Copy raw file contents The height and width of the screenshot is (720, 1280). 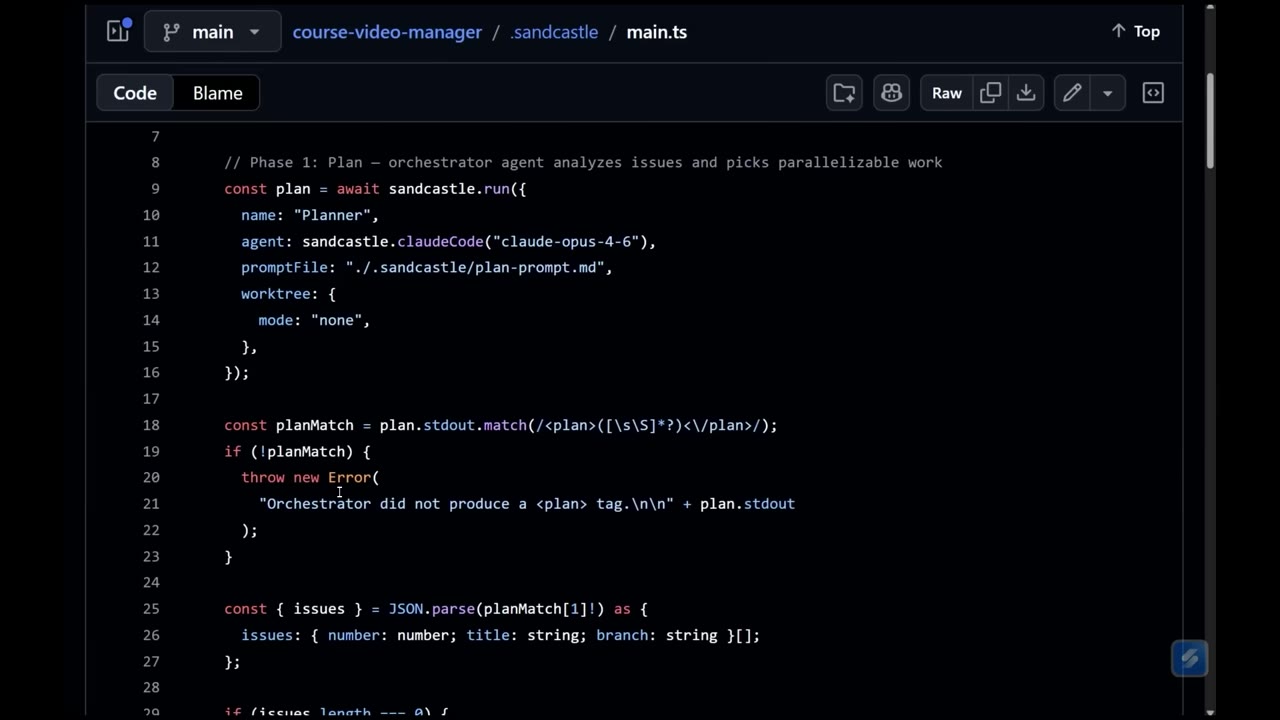click(x=990, y=93)
